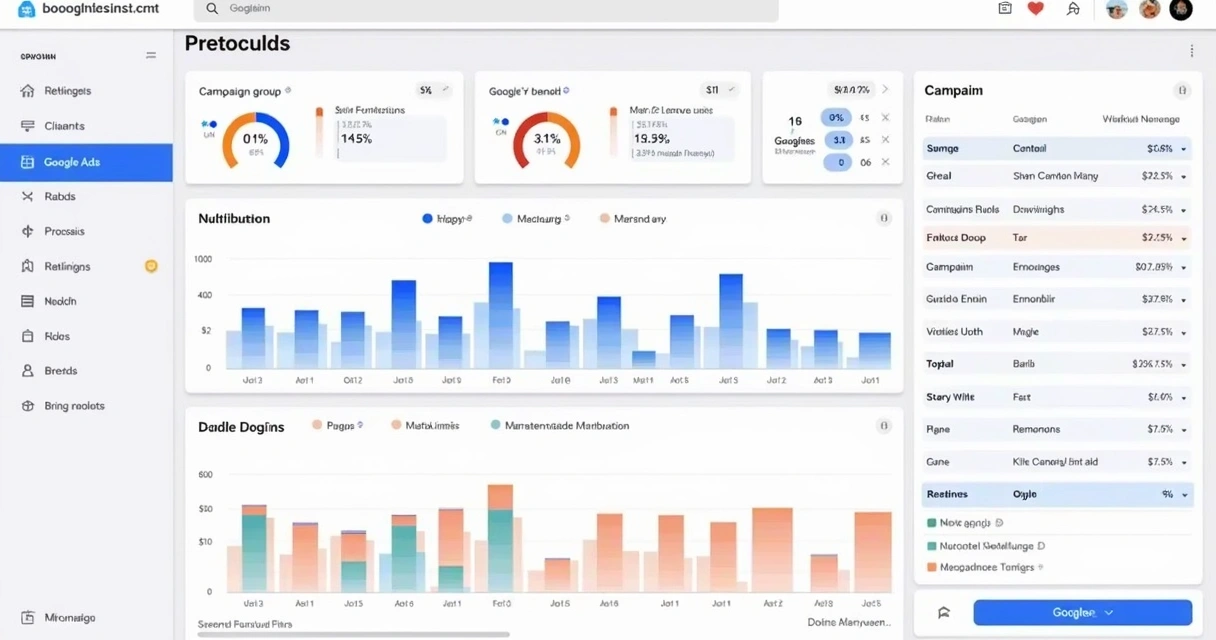This screenshot has width=1216, height=640.
Task: Select Google Ads in the sidebar
Action: pyautogui.click(x=70, y=160)
